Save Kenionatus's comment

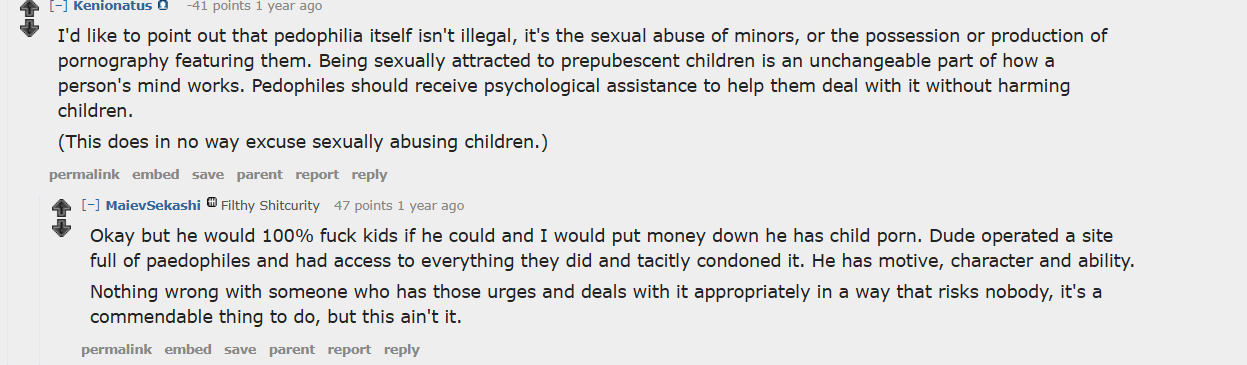(208, 174)
